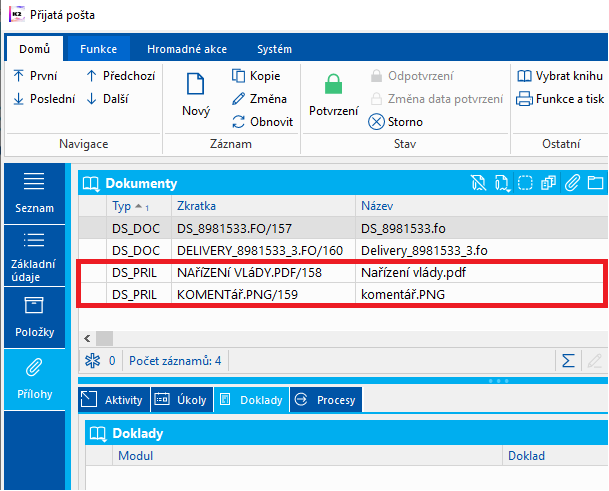The width and height of the screenshot is (609, 491).
Task: Attach a file with the paperclip icon
Action: point(572,183)
